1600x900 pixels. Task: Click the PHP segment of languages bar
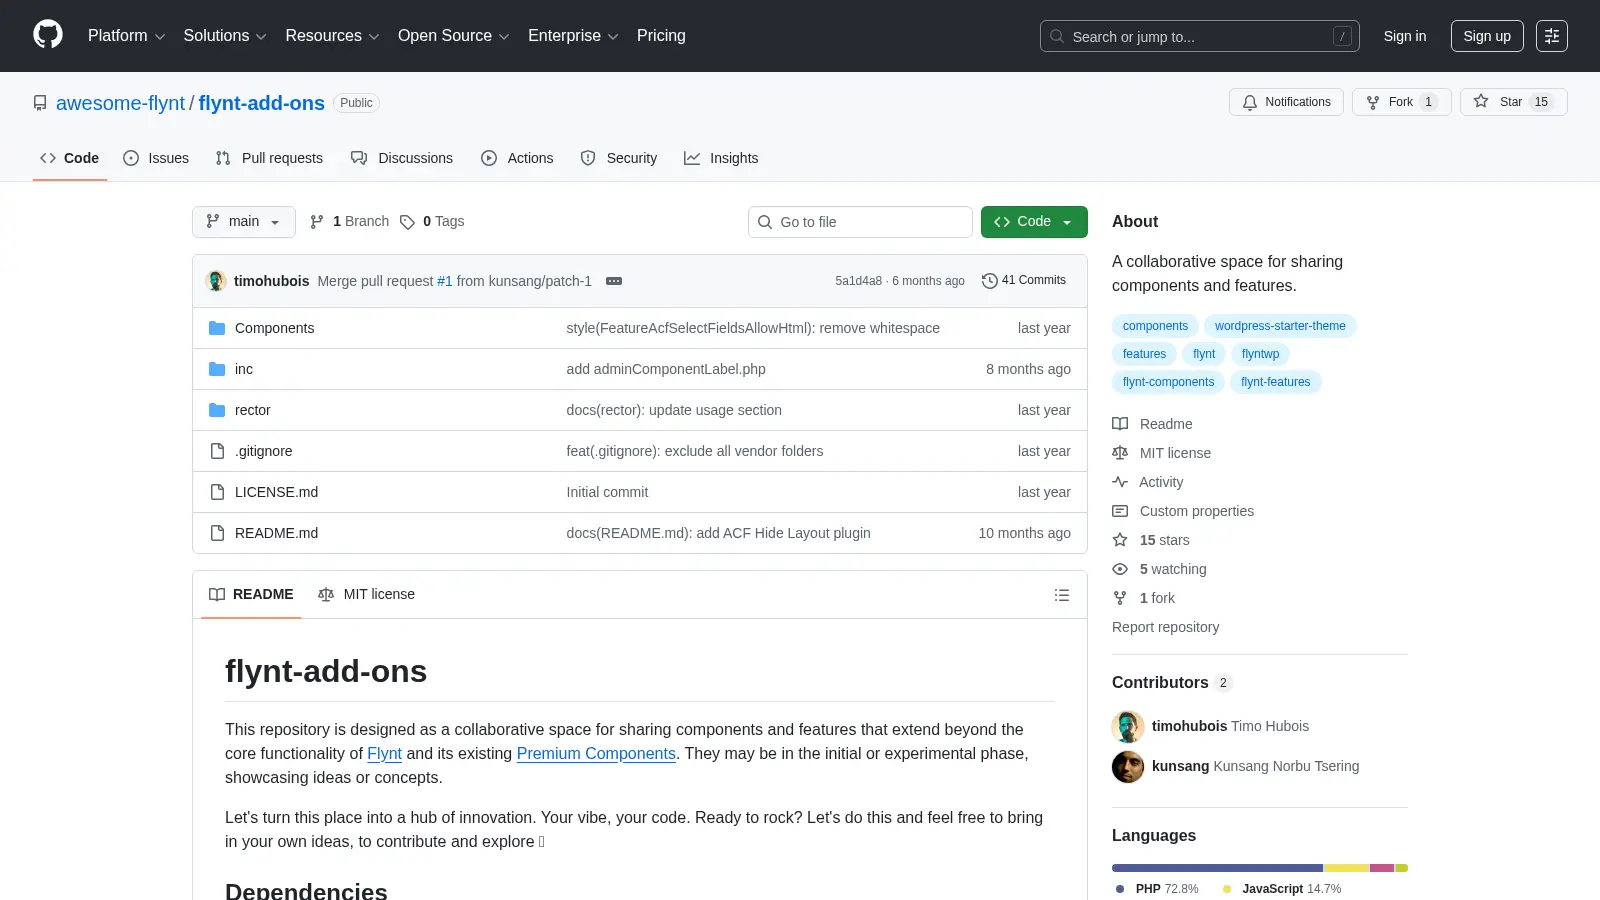coord(1217,868)
